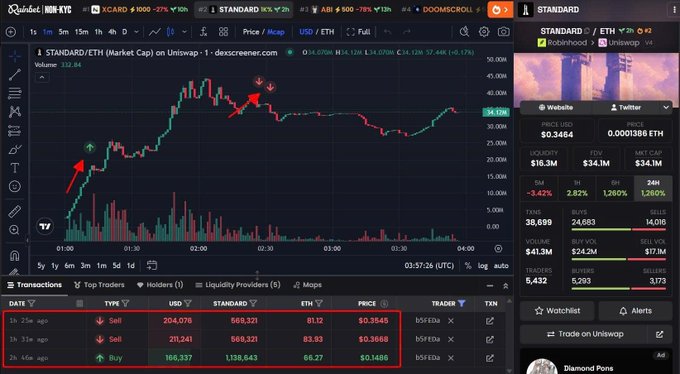Take a chart snapshot with camera icon
This screenshot has height=374, width=680.
click(x=503, y=32)
